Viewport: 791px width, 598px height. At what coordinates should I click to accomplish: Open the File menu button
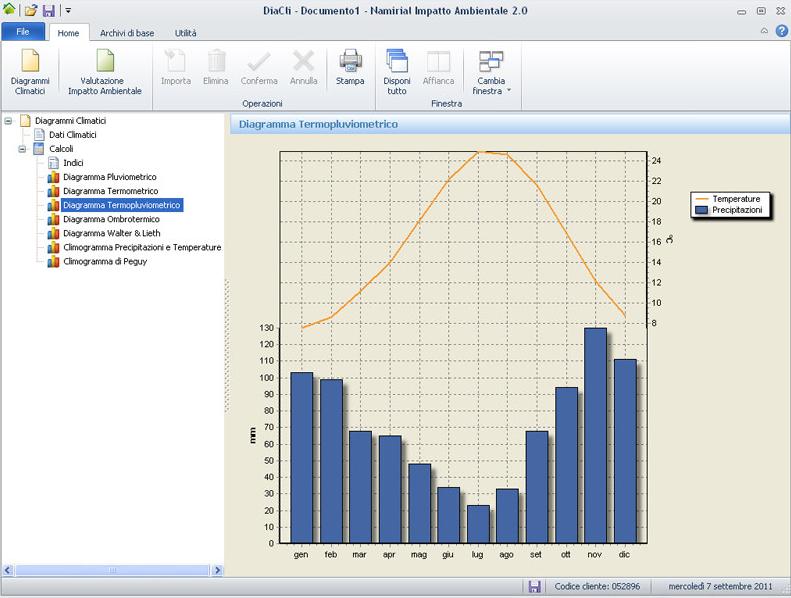coord(24,33)
